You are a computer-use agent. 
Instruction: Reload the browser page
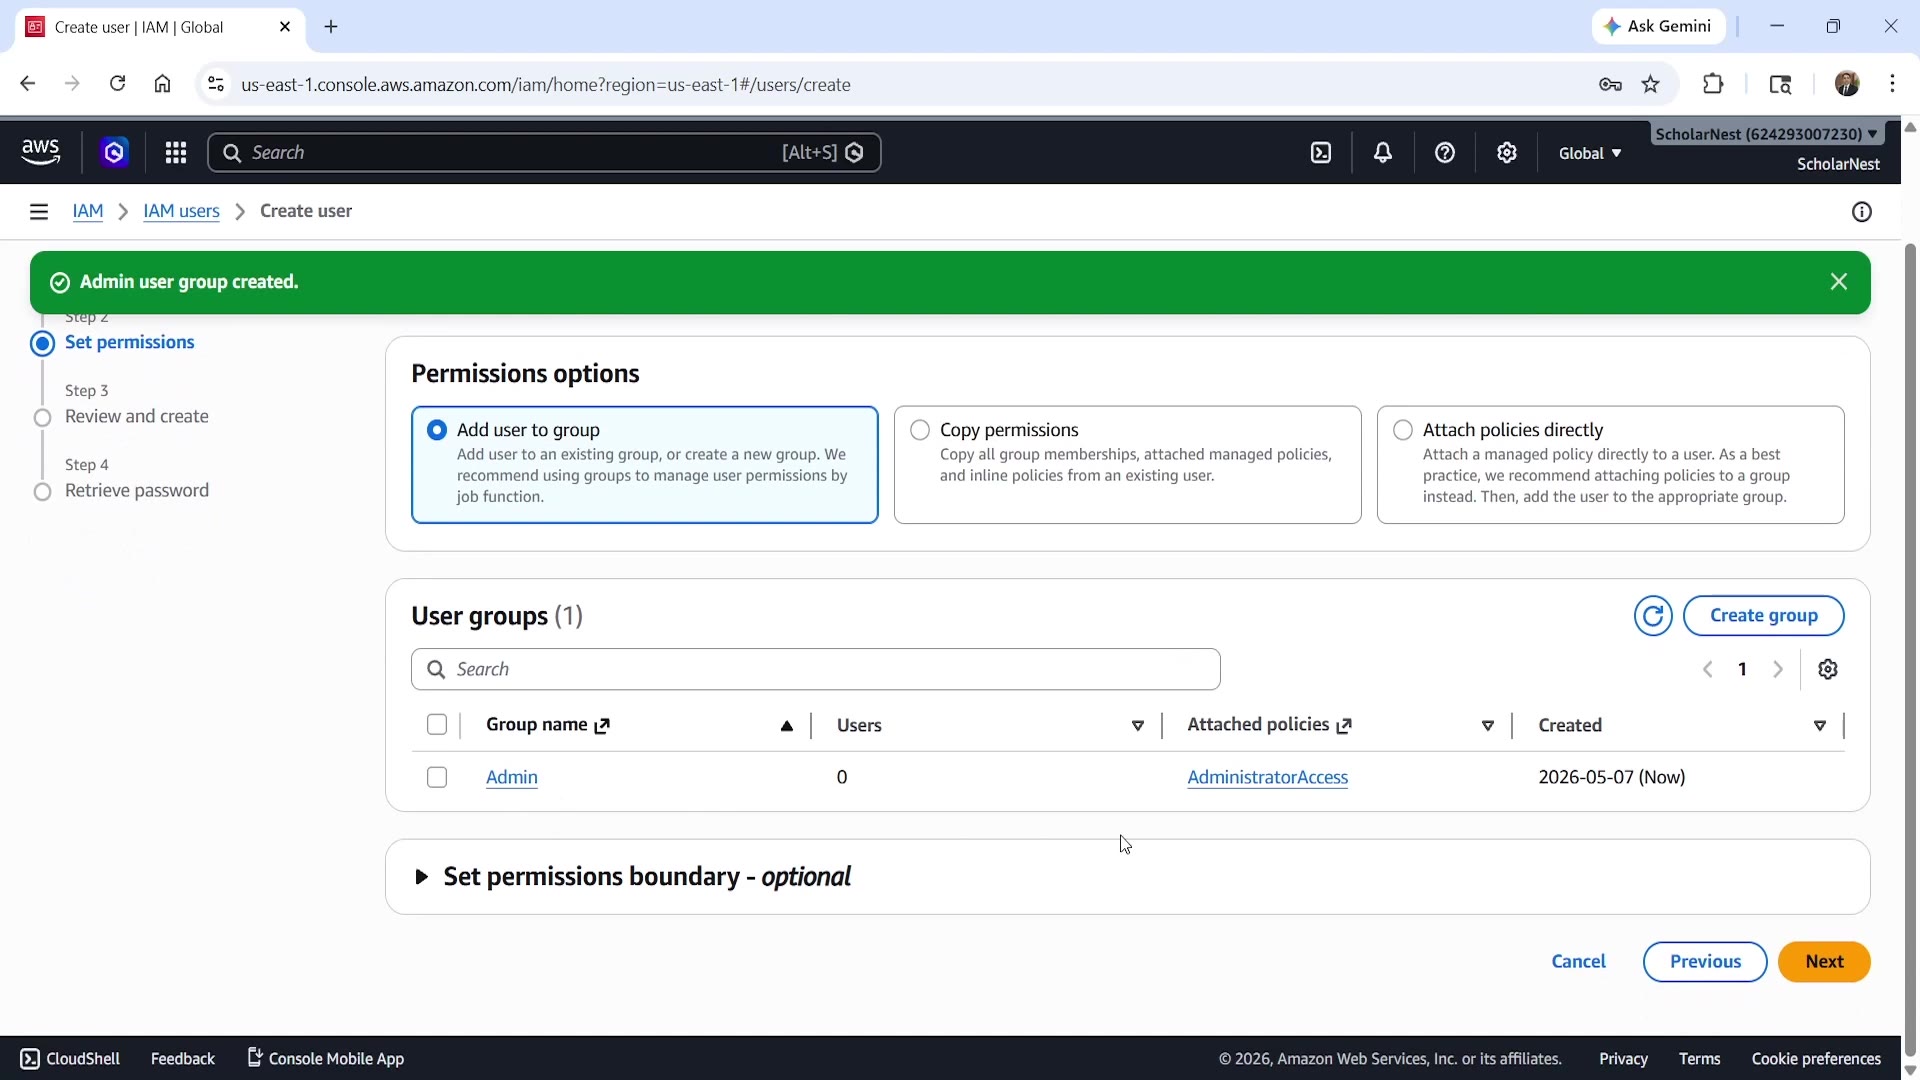117,84
